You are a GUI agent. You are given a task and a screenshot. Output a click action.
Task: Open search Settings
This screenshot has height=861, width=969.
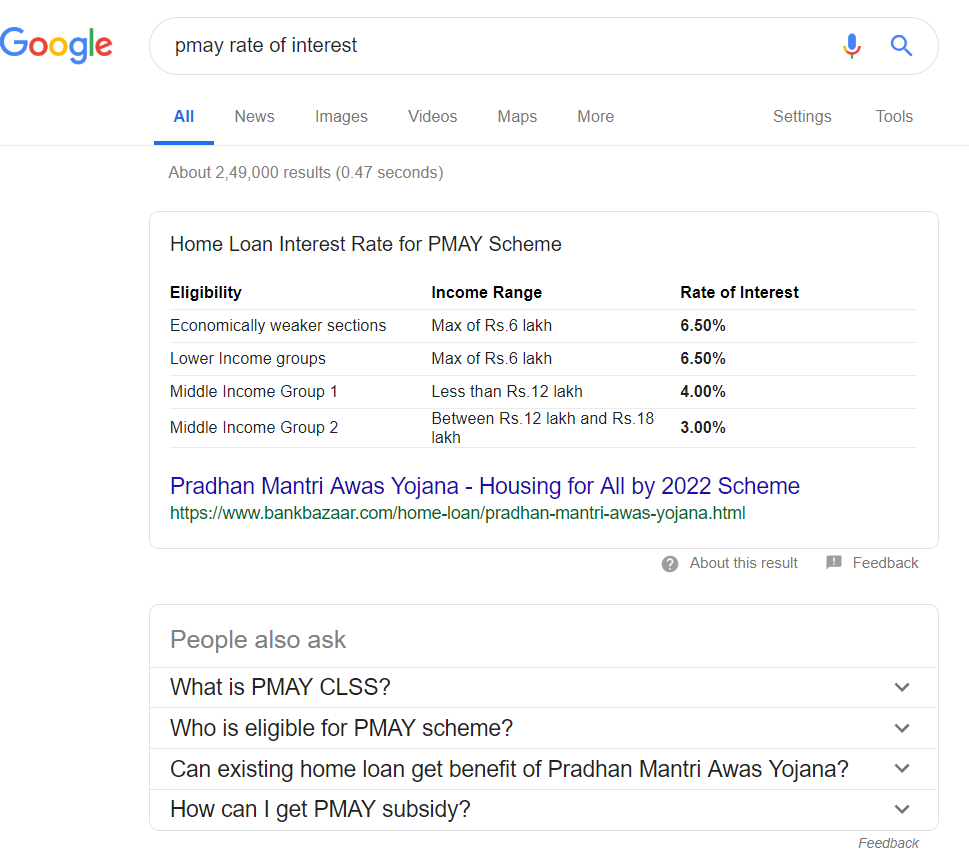click(802, 116)
